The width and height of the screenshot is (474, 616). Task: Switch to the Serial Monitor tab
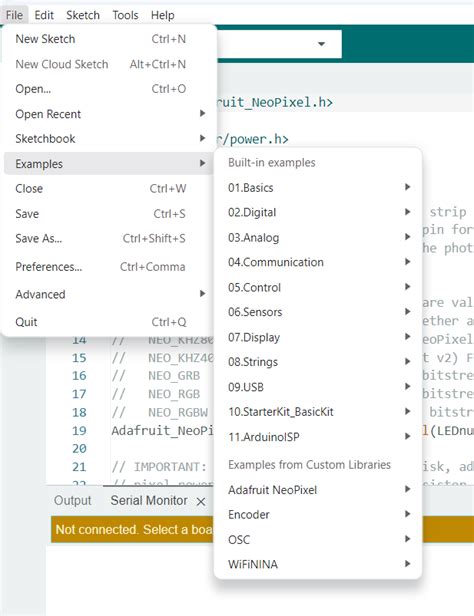[149, 500]
